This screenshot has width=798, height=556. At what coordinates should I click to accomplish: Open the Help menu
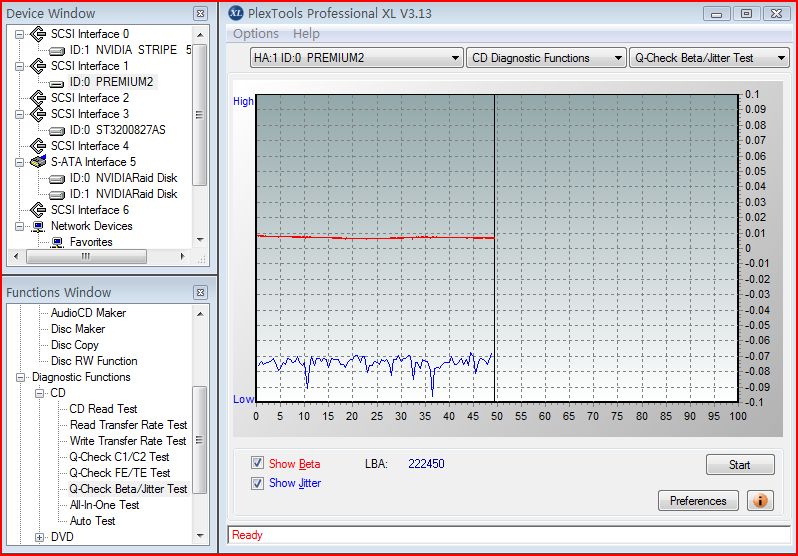(x=306, y=34)
